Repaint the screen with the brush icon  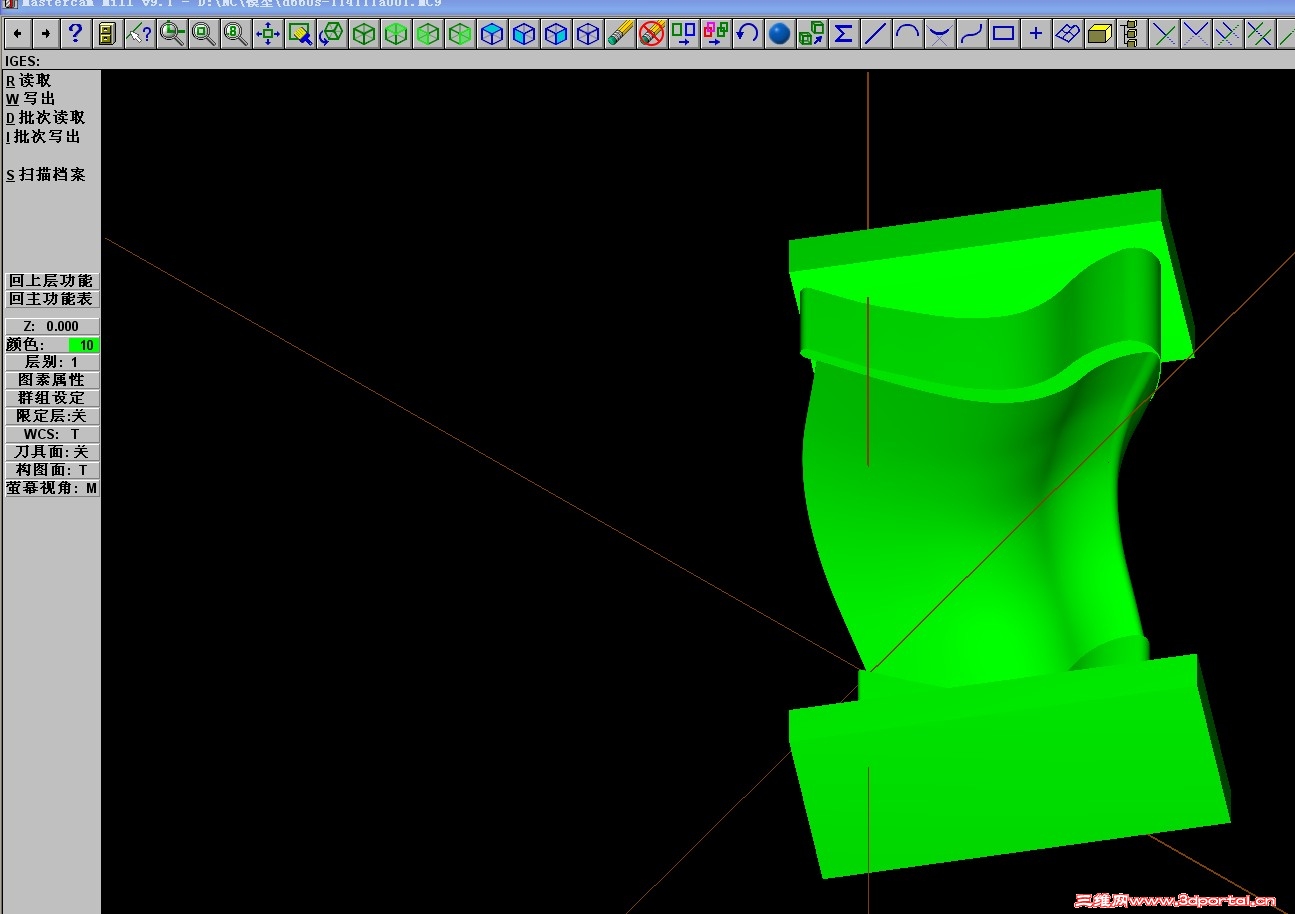[x=299, y=34]
